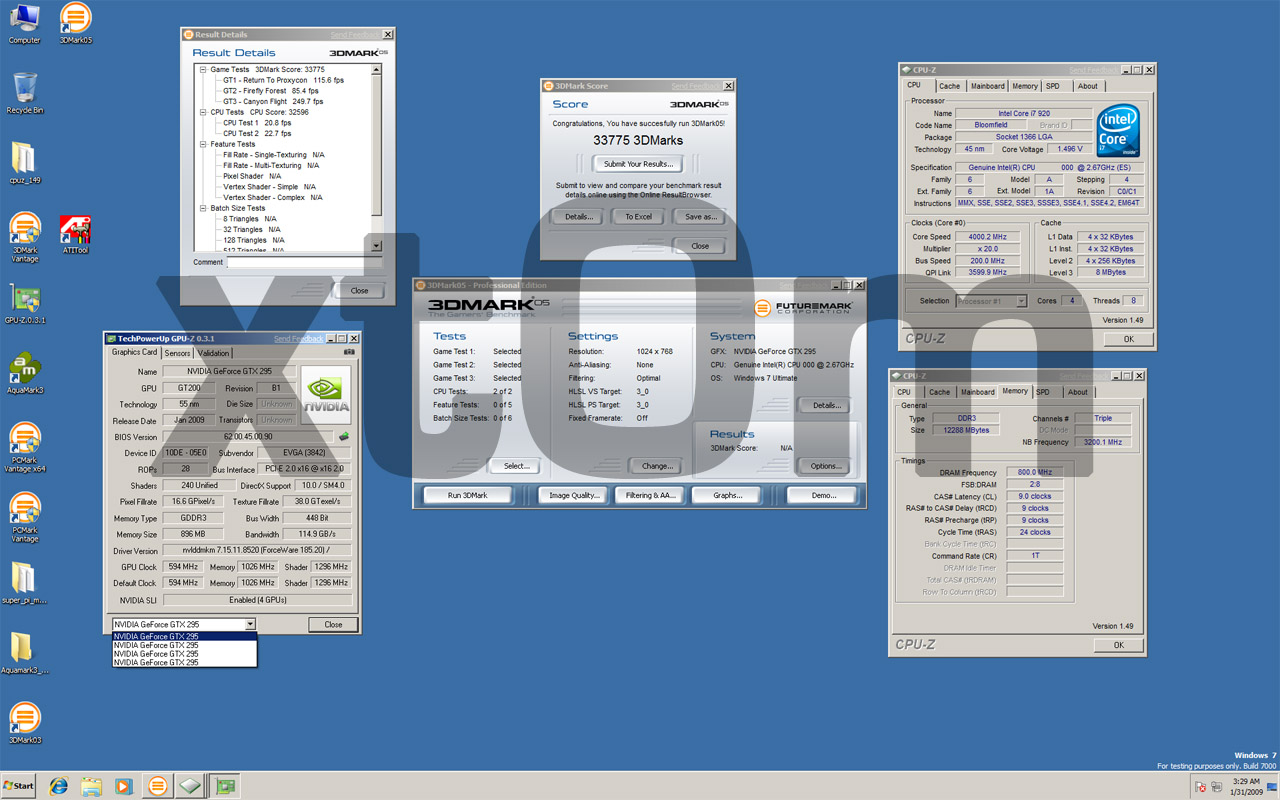Click the Options button under Results
This screenshot has height=800, width=1280.
[x=825, y=466]
